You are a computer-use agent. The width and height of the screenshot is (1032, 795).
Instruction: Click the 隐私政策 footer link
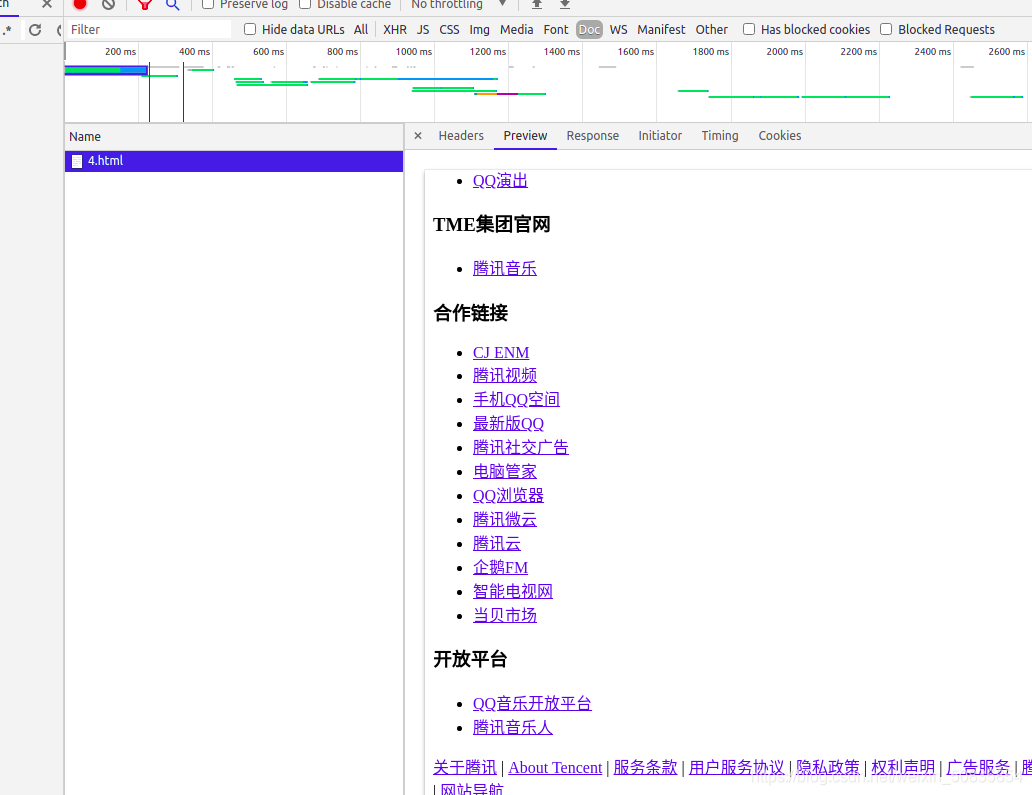pos(828,767)
